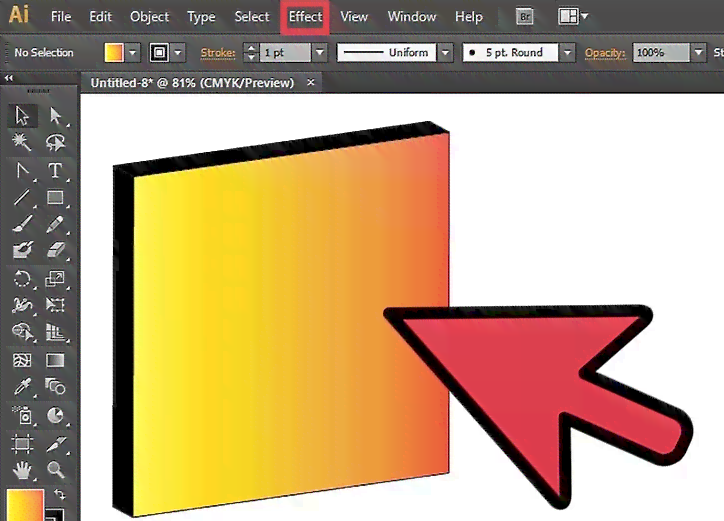Select the Symbol Sprayer tool
This screenshot has width=724, height=521.
coord(22,415)
